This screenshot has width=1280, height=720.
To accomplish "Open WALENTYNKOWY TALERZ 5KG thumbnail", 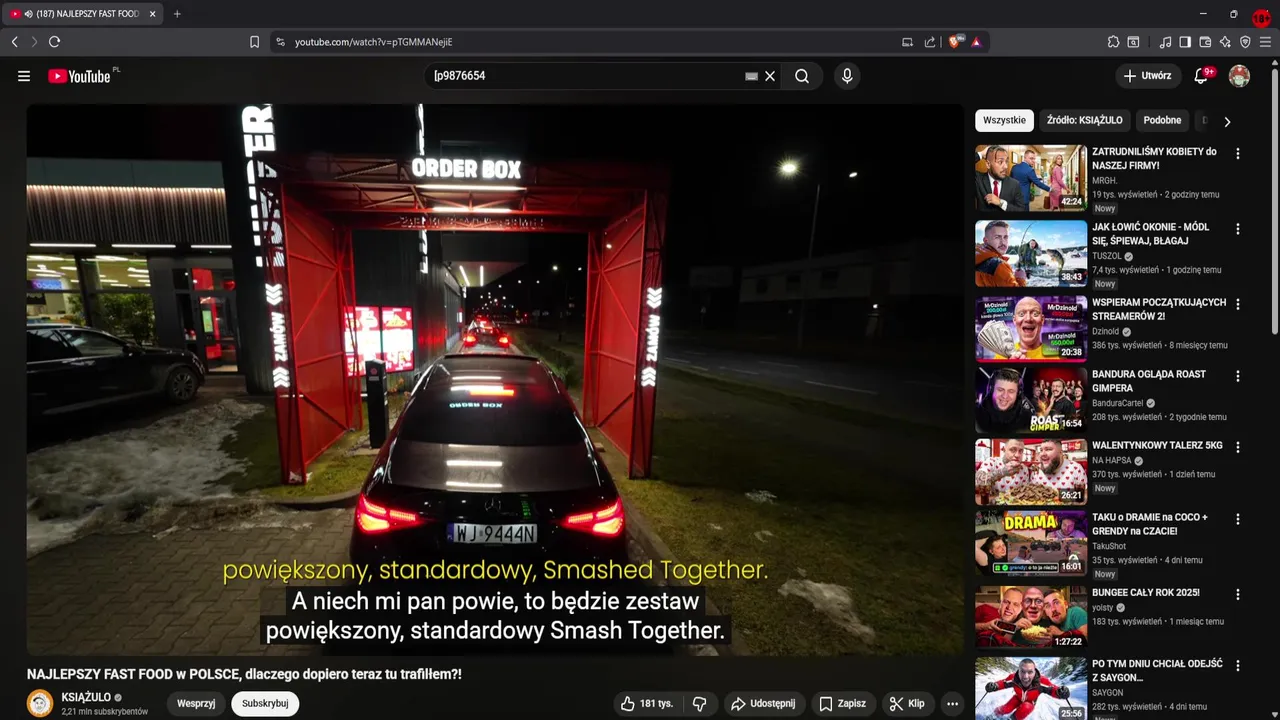I will coord(1031,472).
